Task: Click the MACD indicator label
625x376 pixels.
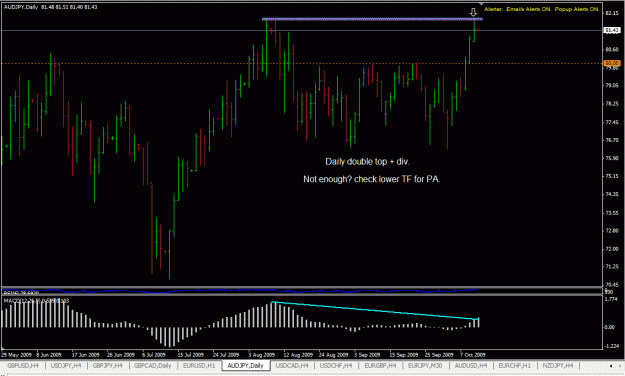Action: click(x=36, y=300)
